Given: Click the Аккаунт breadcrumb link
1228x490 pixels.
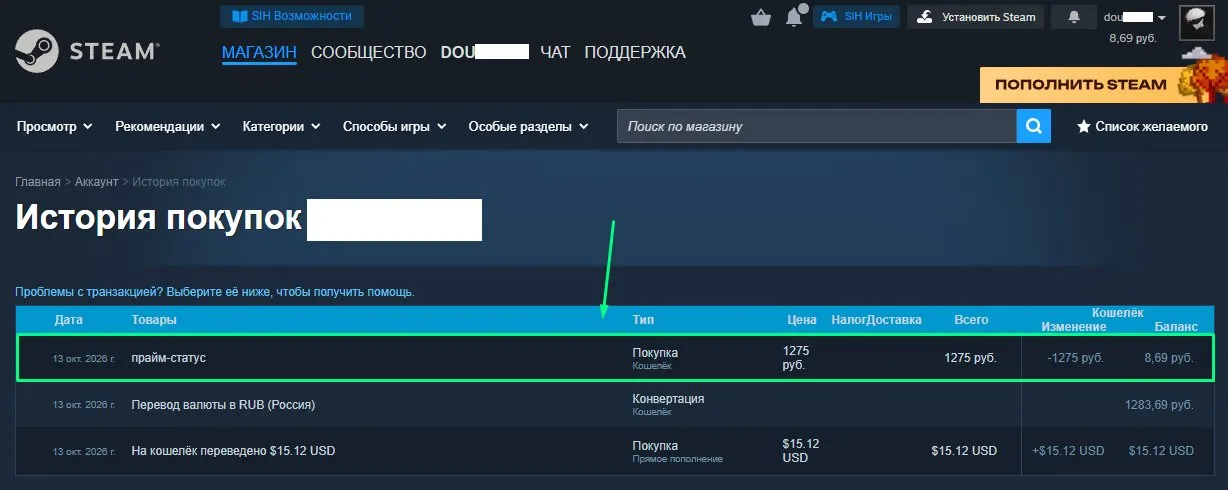Looking at the screenshot, I should pos(96,182).
